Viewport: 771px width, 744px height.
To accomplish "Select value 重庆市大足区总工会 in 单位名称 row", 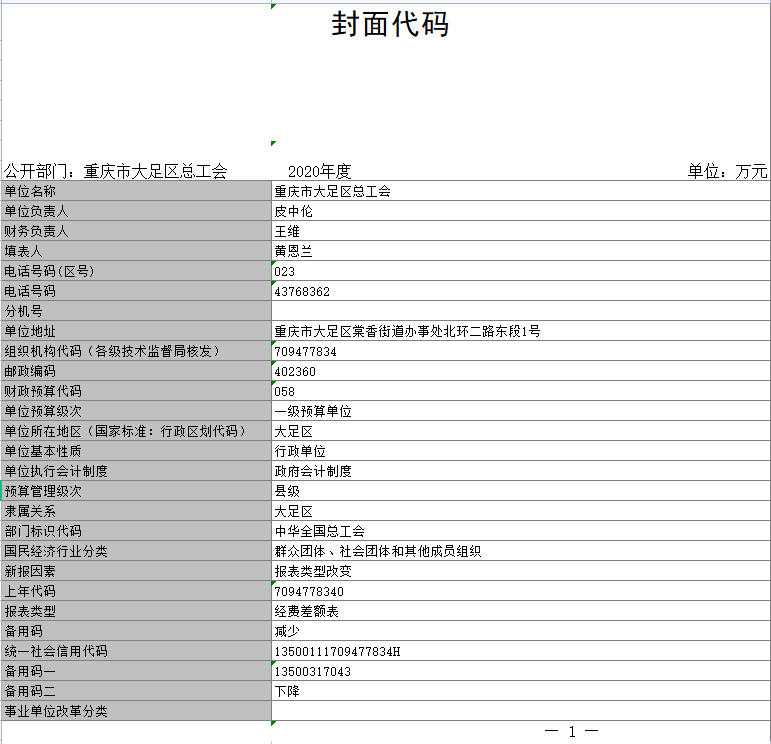I will pos(332,191).
